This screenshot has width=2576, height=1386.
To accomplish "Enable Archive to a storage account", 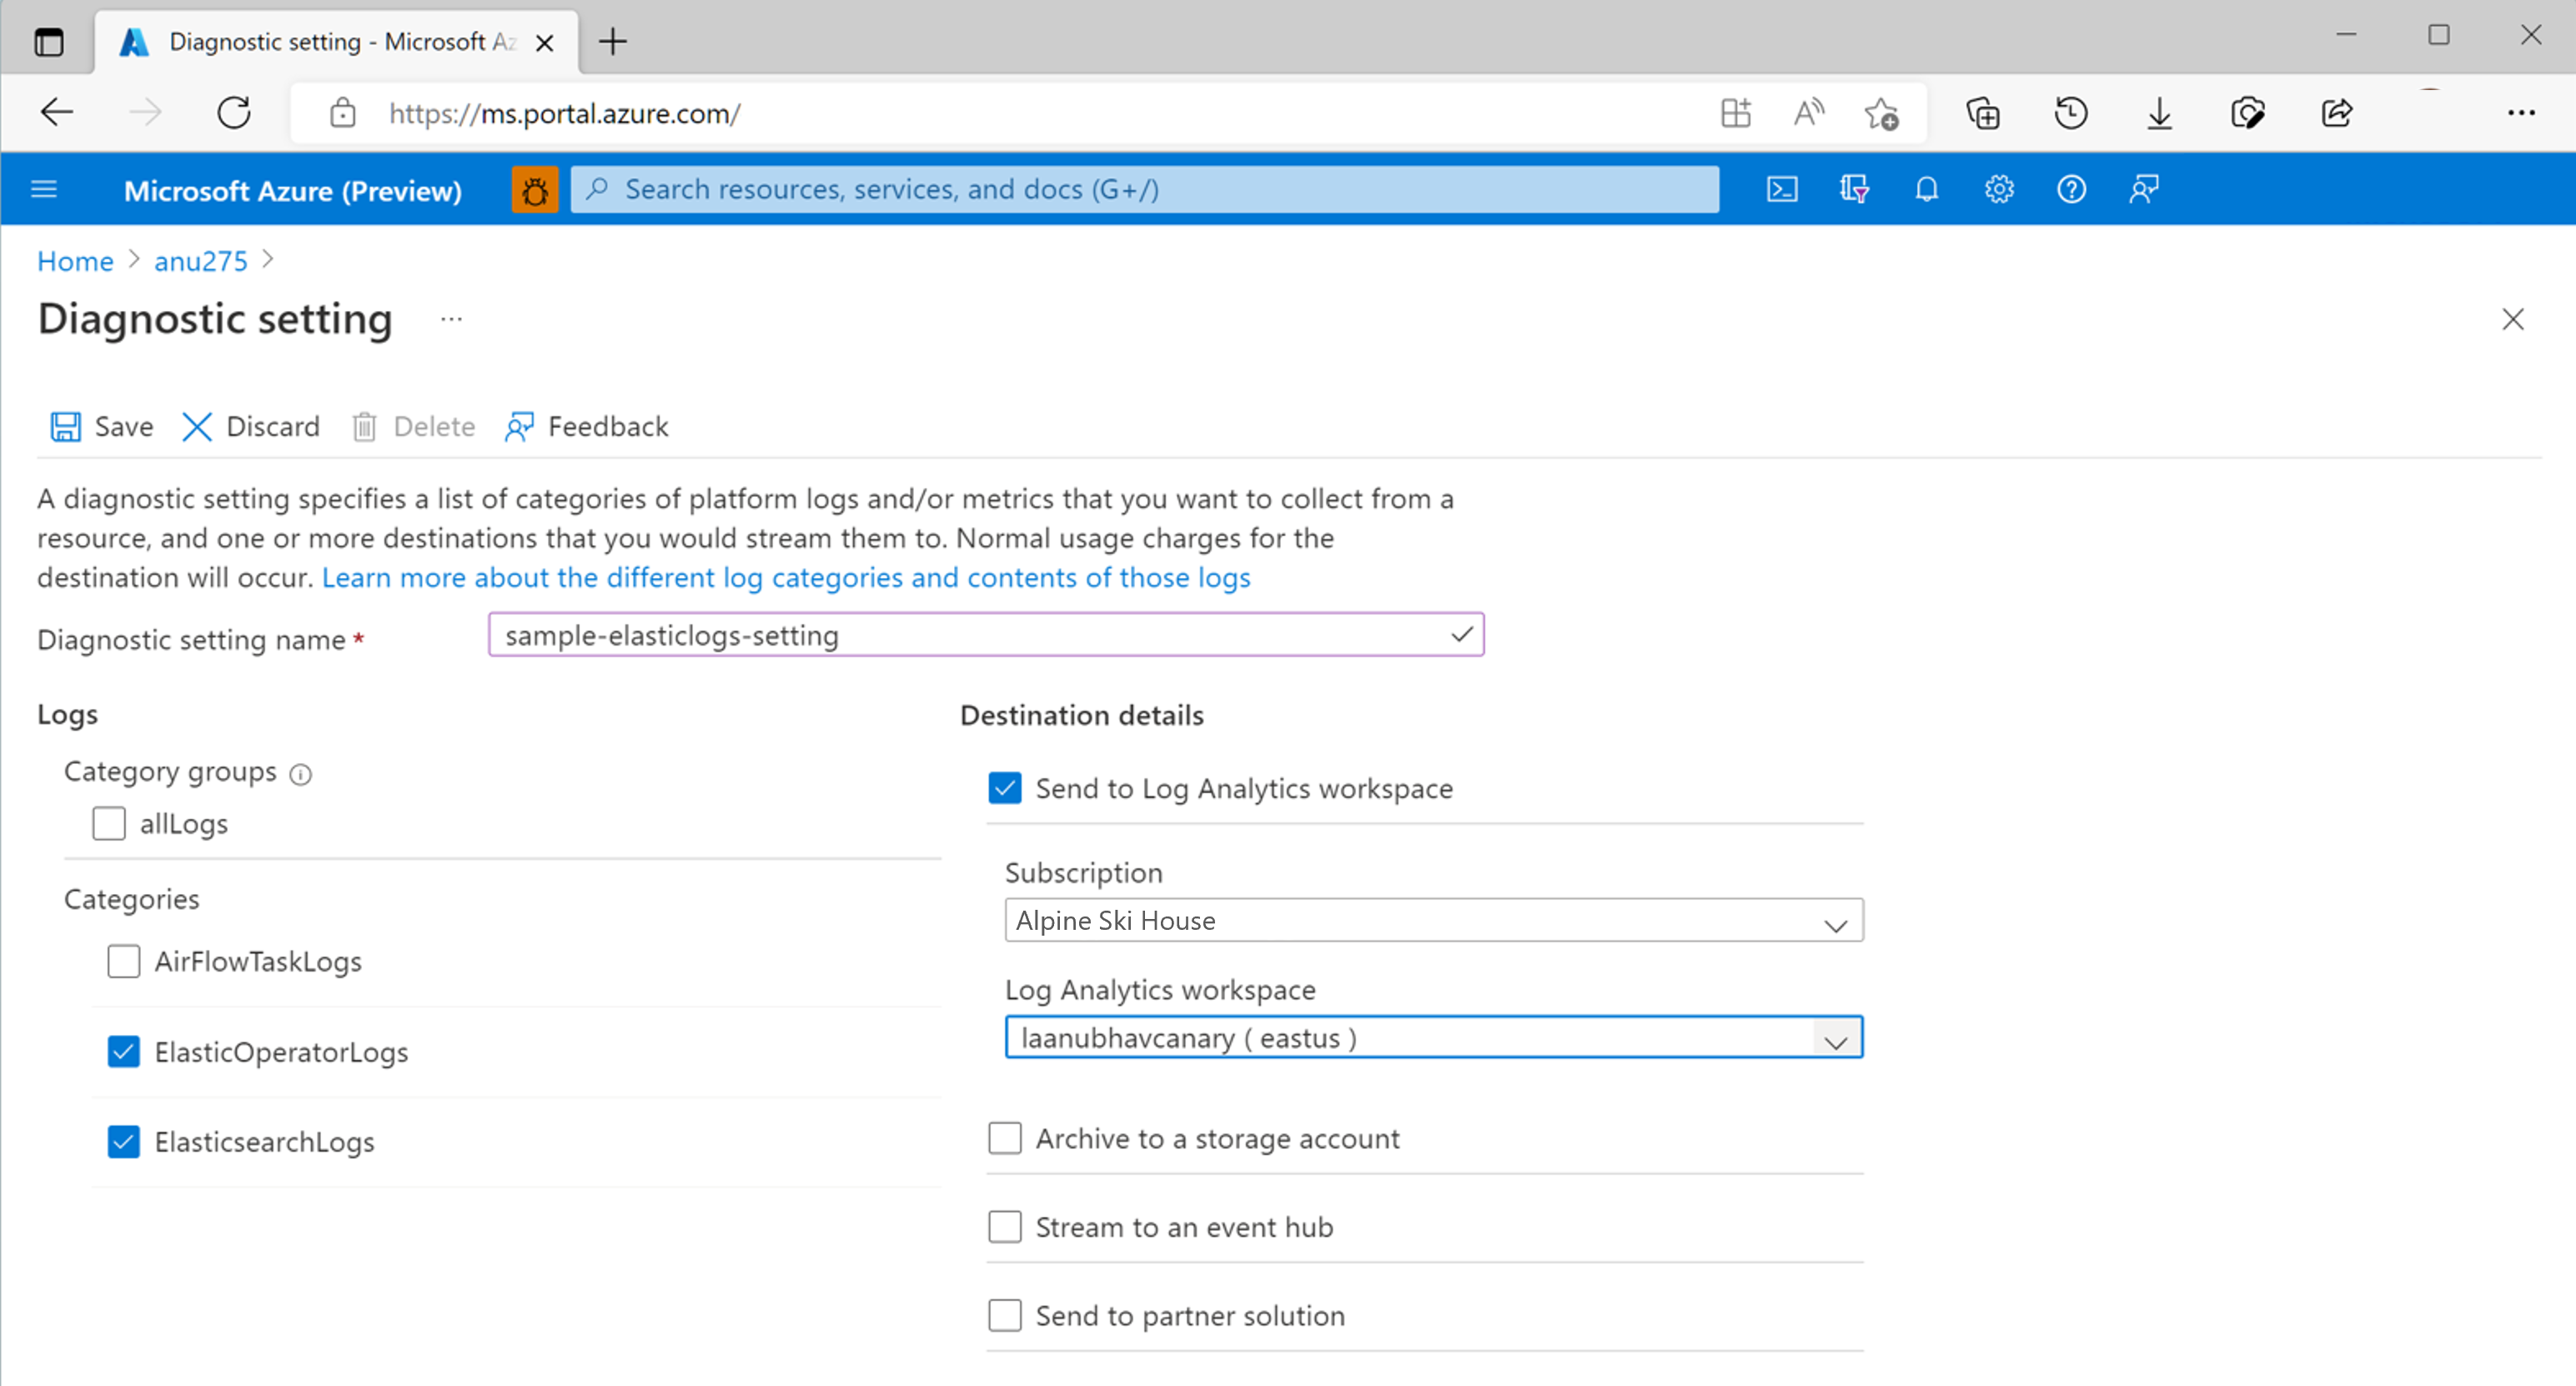I will pyautogui.click(x=1005, y=1138).
